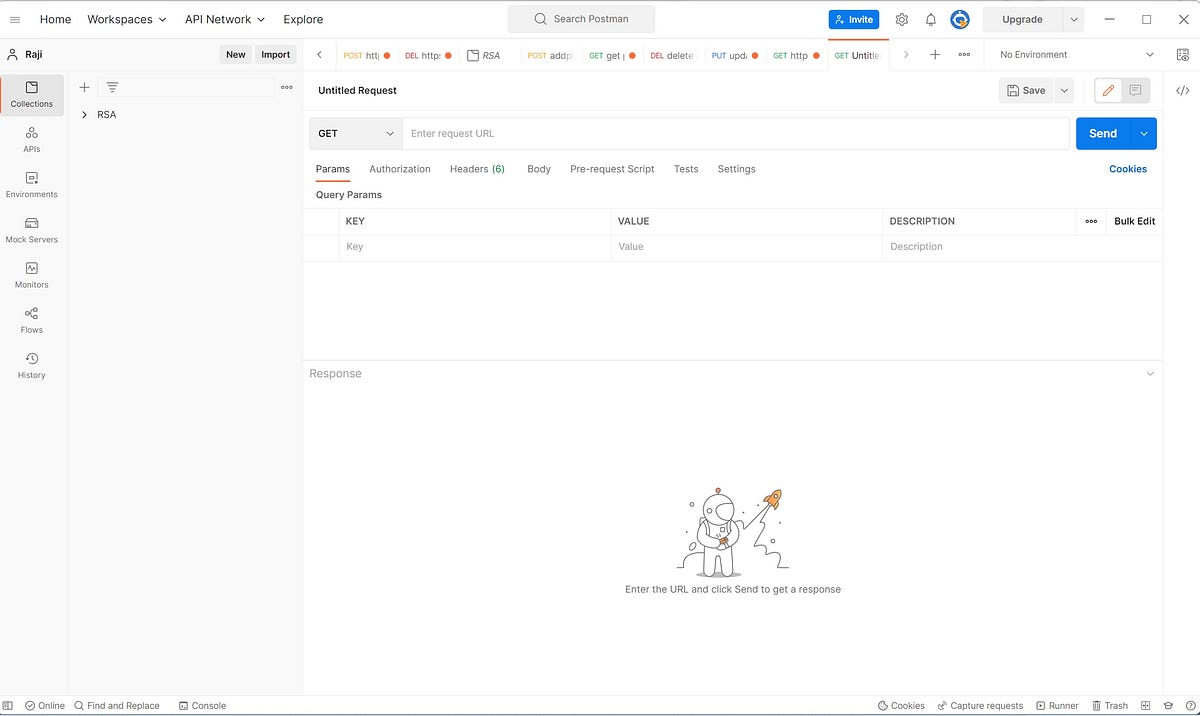Toggle the Online status indicator
Image resolution: width=1200 pixels, height=716 pixels.
click(x=45, y=705)
